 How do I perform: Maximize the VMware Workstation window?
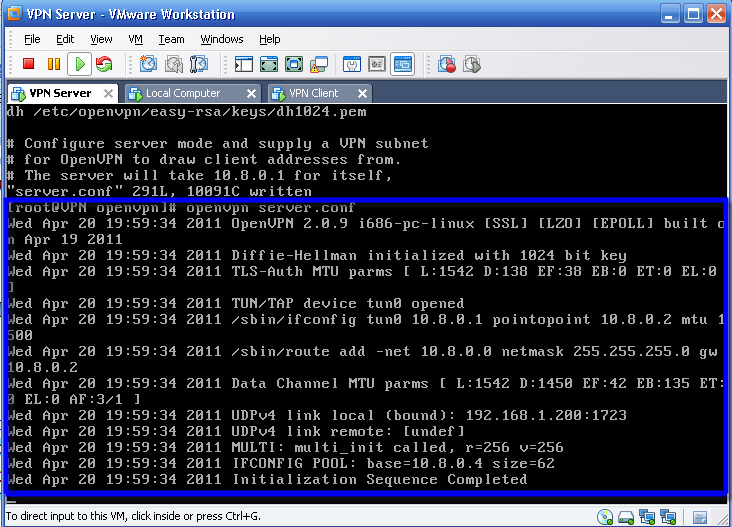point(693,14)
